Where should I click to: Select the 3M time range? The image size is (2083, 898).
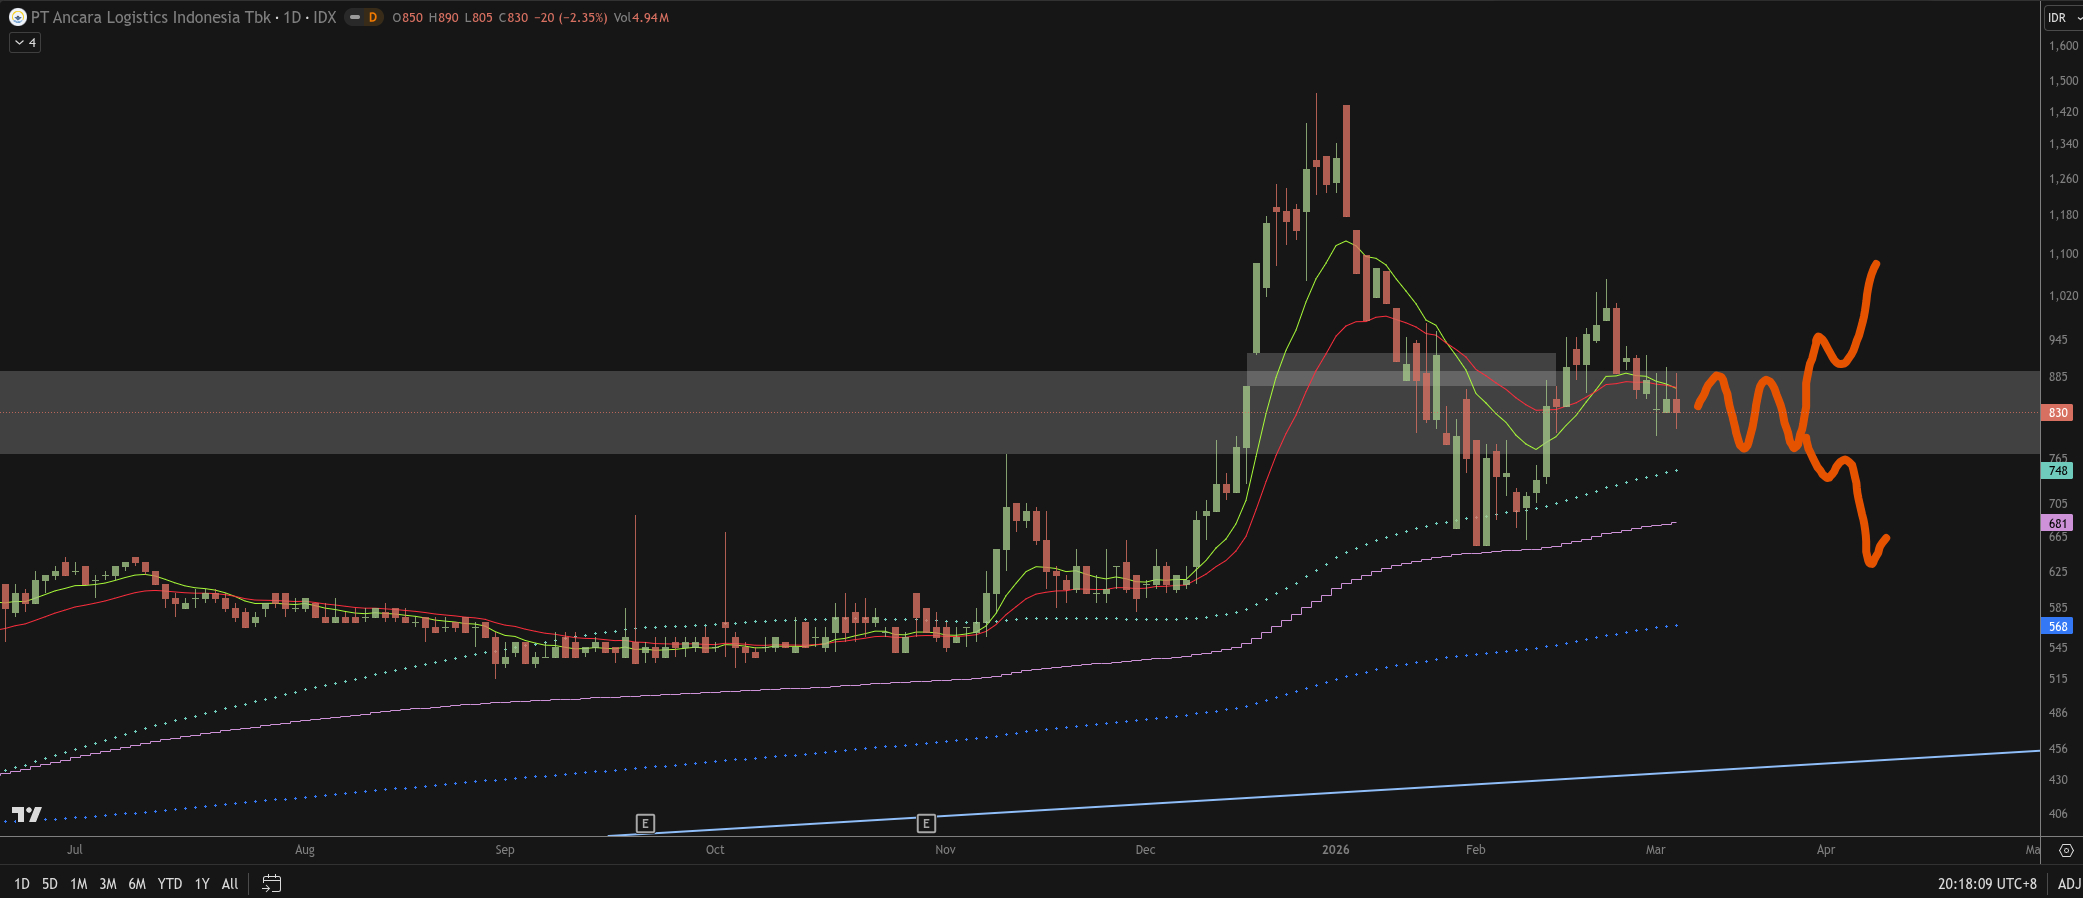click(108, 883)
